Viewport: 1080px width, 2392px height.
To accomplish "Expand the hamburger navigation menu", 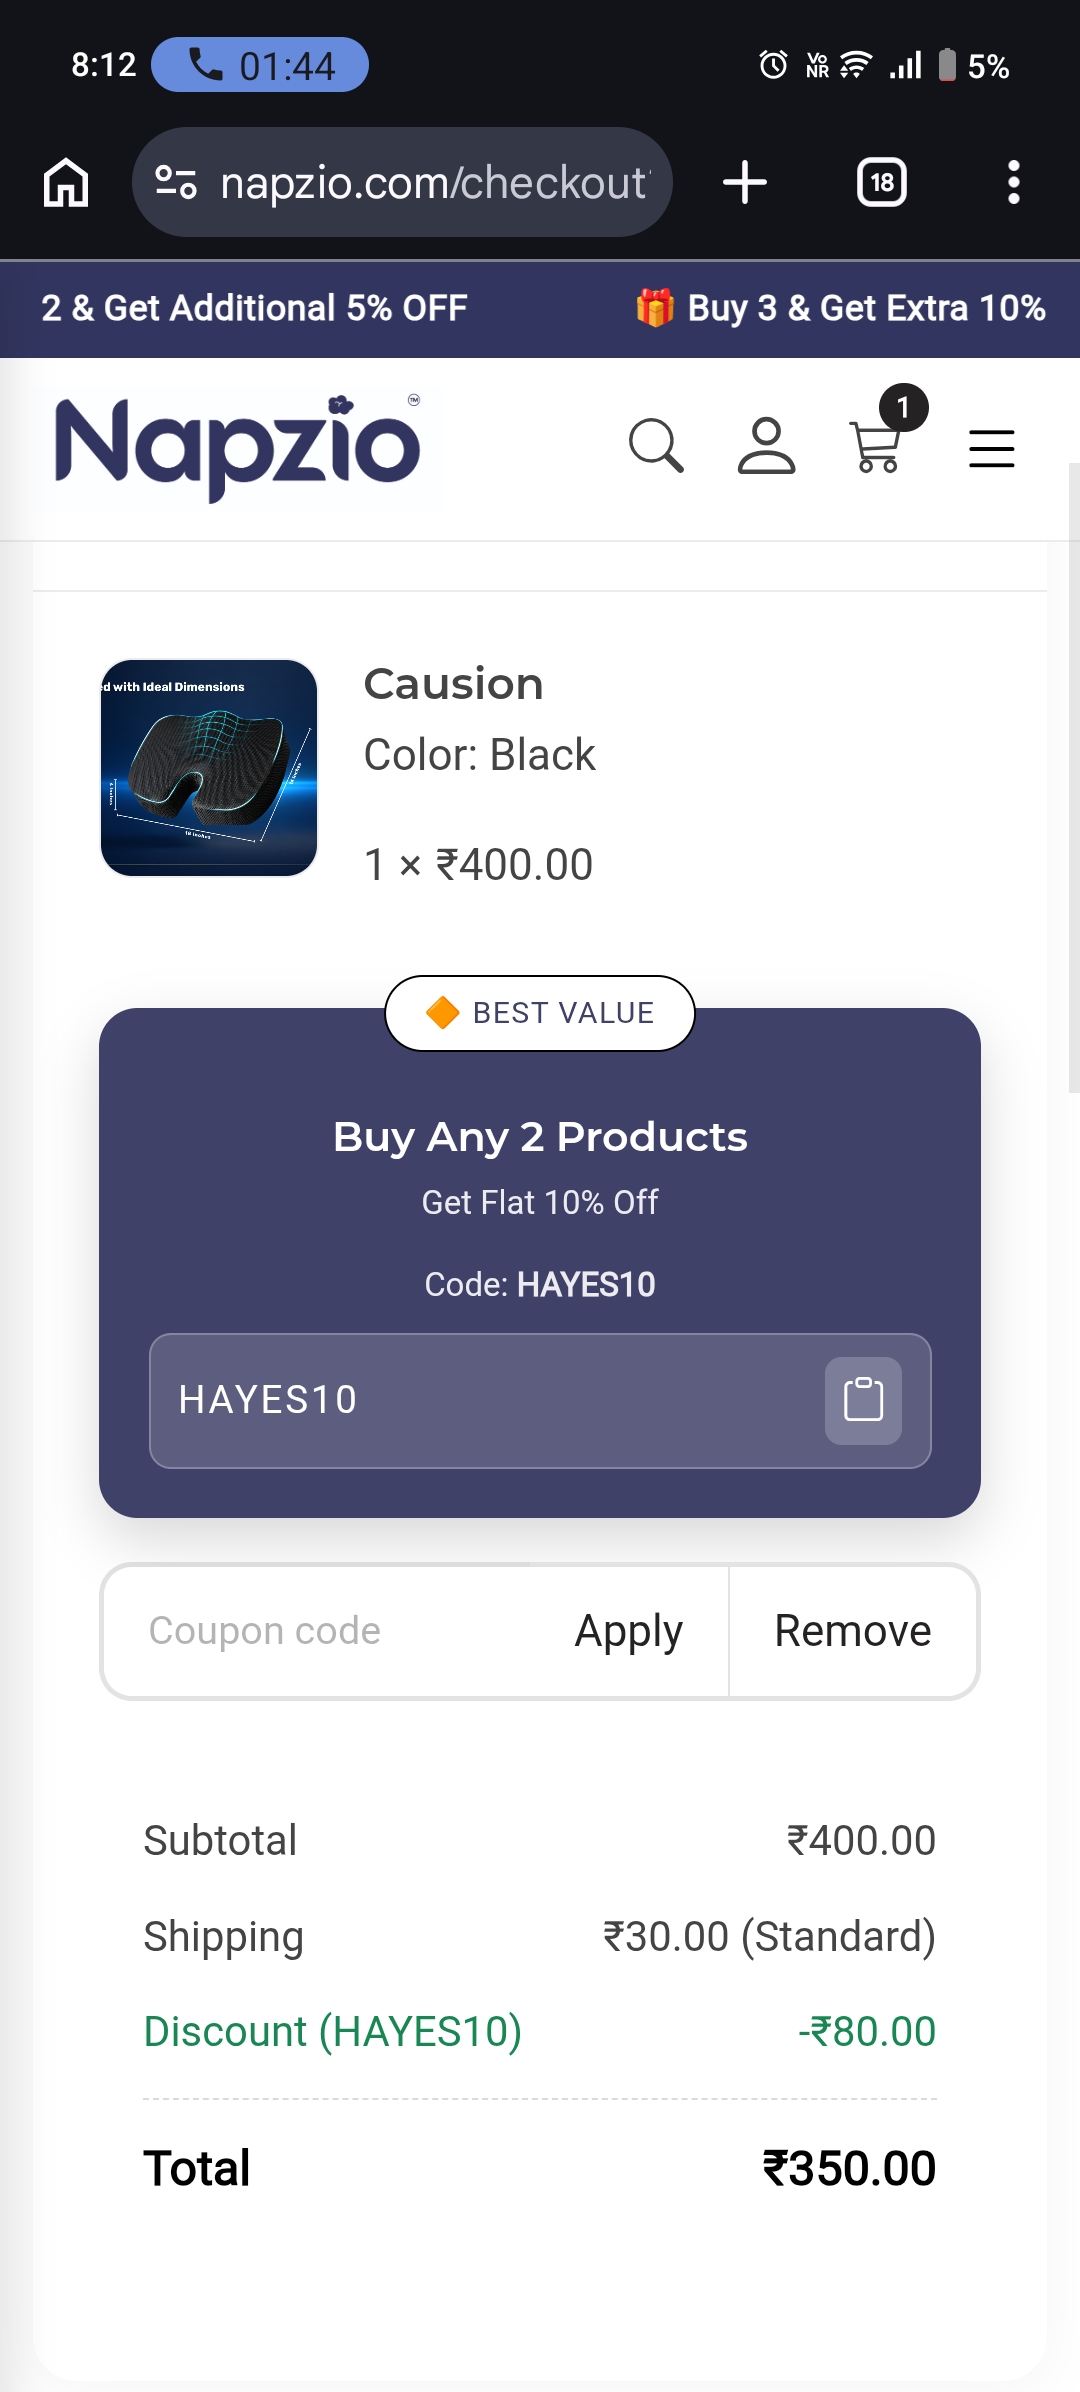I will tap(991, 448).
